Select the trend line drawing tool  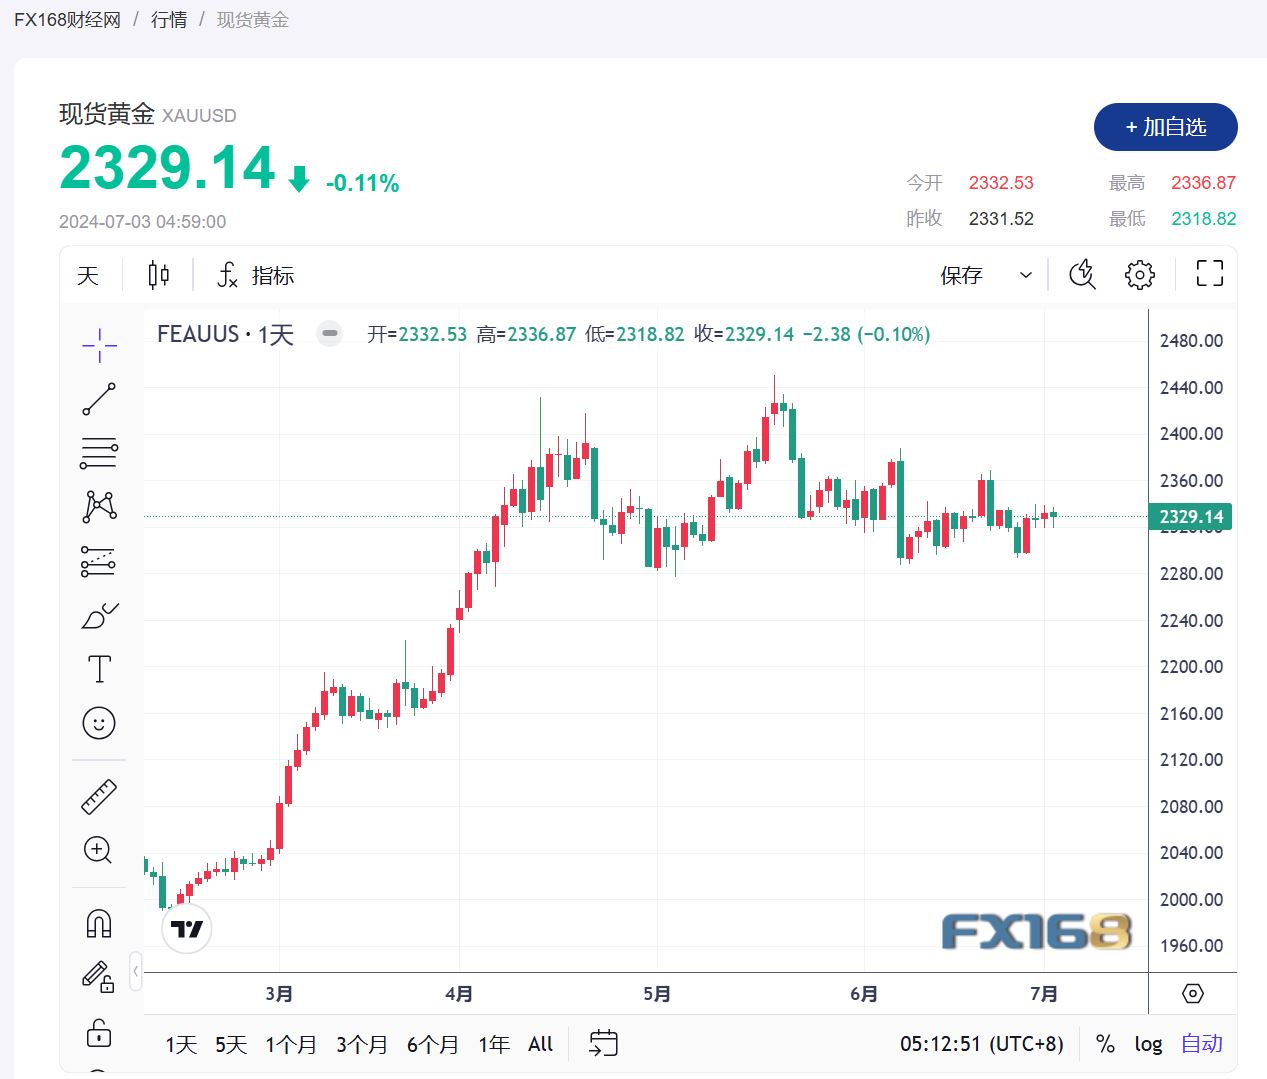pos(98,398)
